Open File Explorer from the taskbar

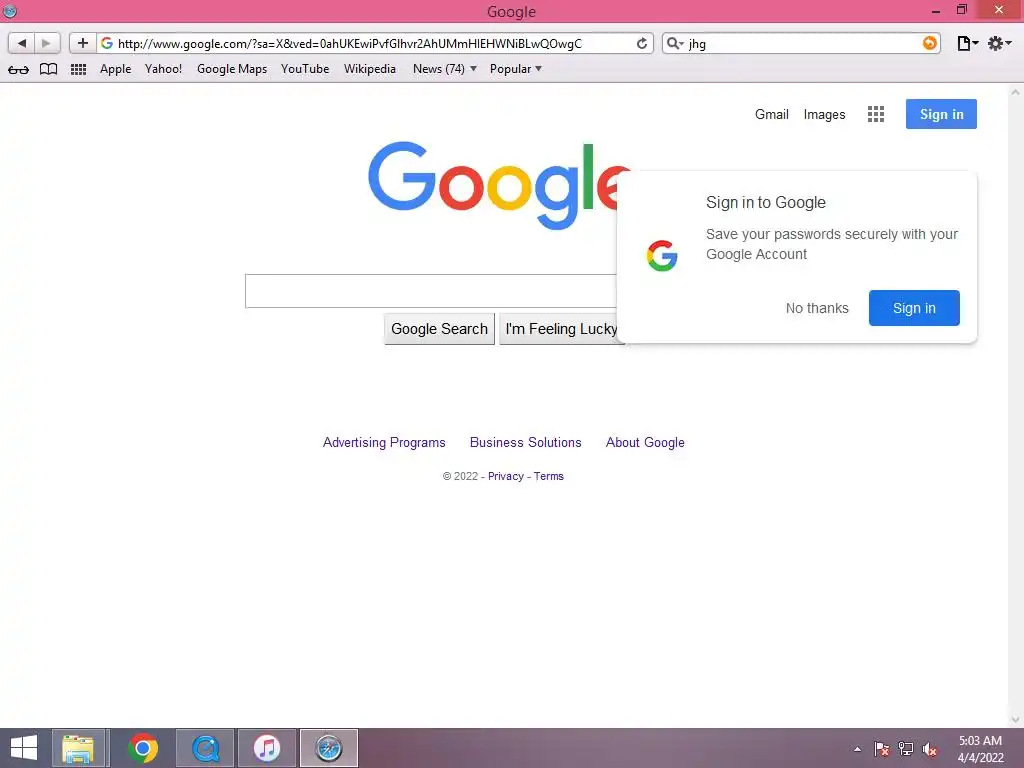(78, 748)
